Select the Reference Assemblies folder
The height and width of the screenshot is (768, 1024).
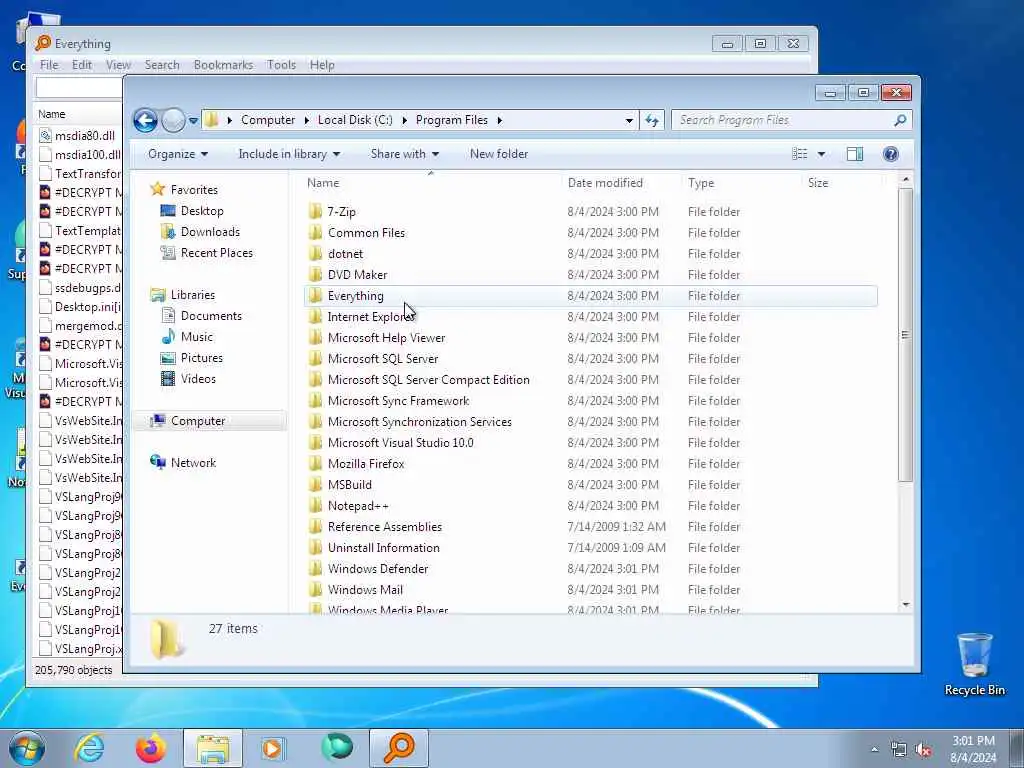[x=385, y=527]
